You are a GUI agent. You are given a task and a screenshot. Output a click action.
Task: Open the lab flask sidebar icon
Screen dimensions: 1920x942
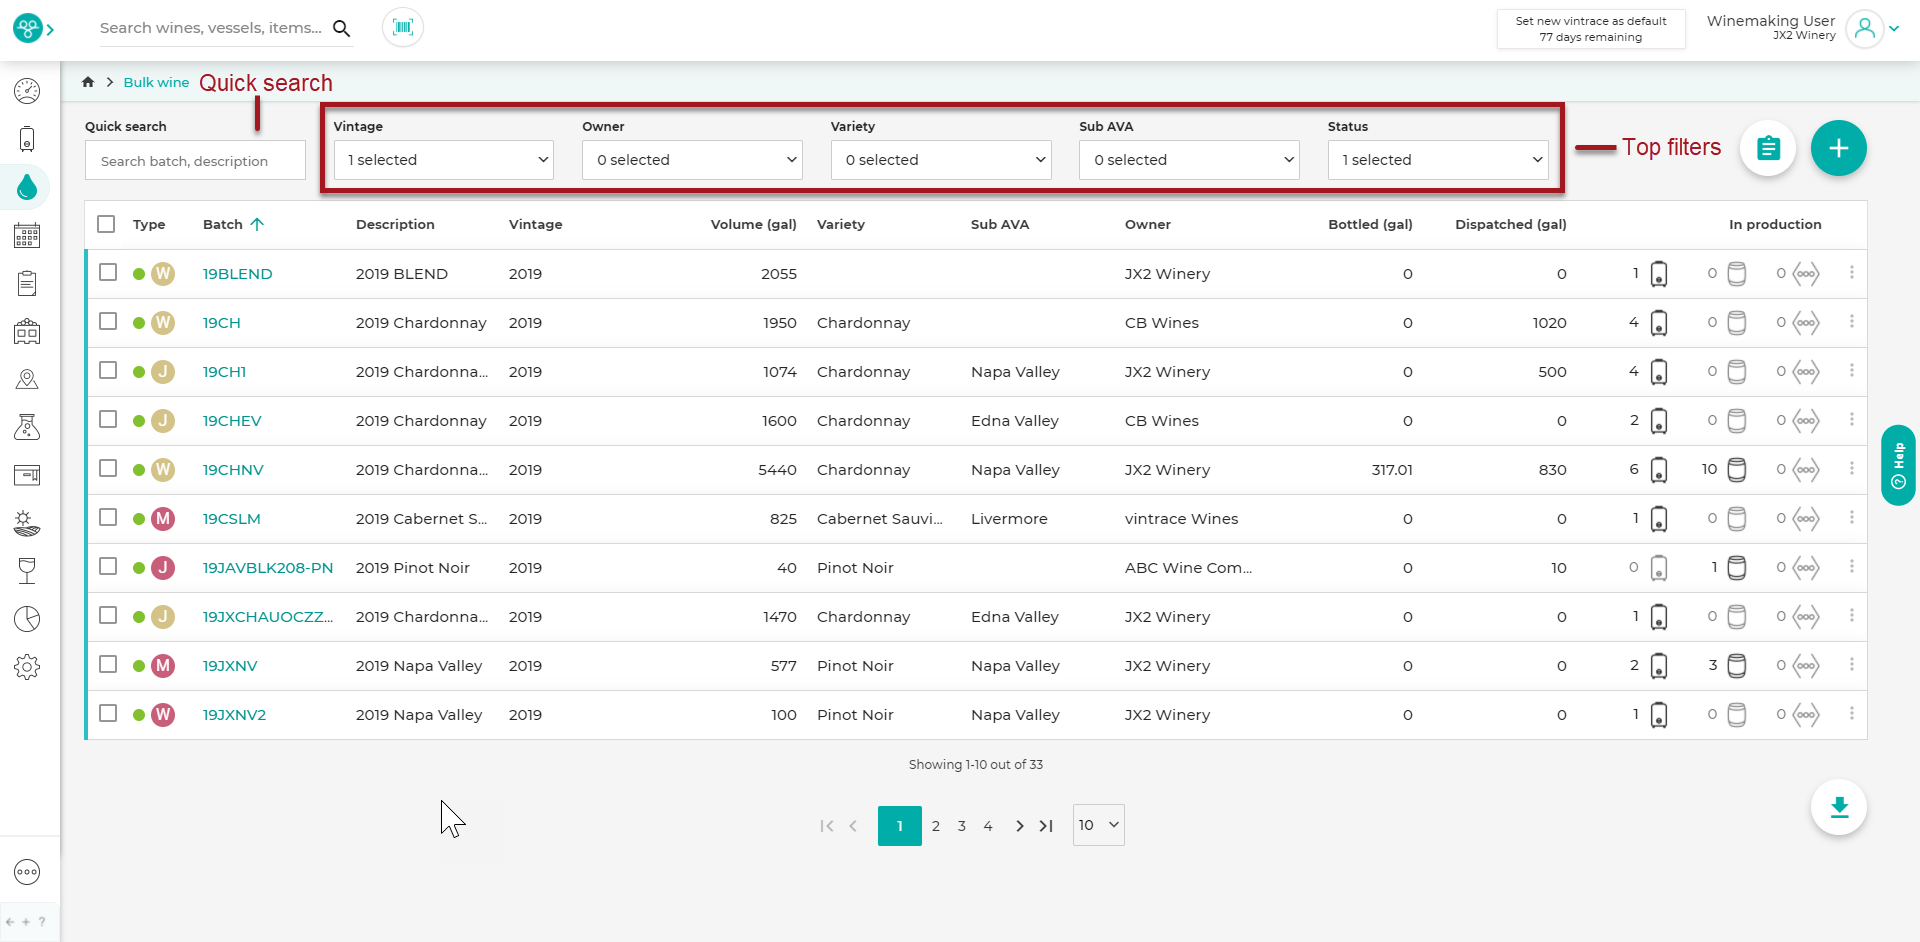coord(27,427)
